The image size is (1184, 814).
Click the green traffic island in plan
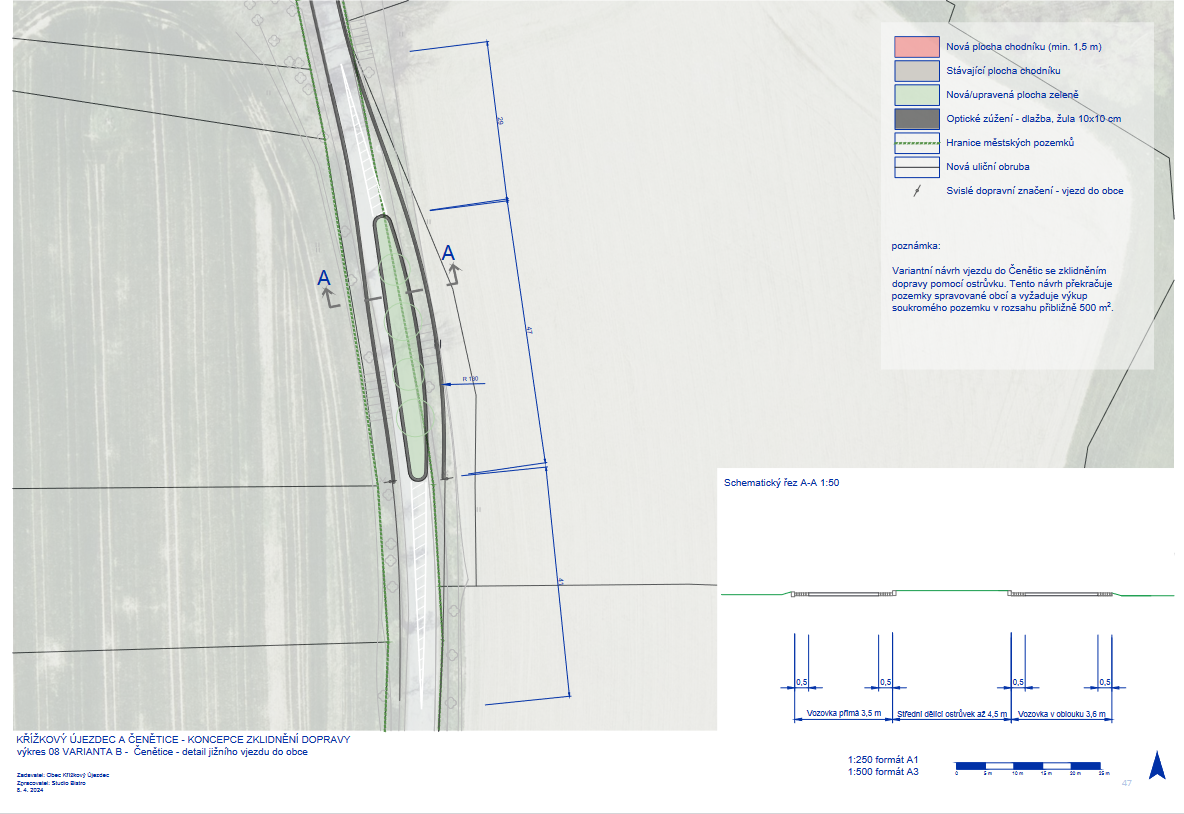click(x=403, y=340)
